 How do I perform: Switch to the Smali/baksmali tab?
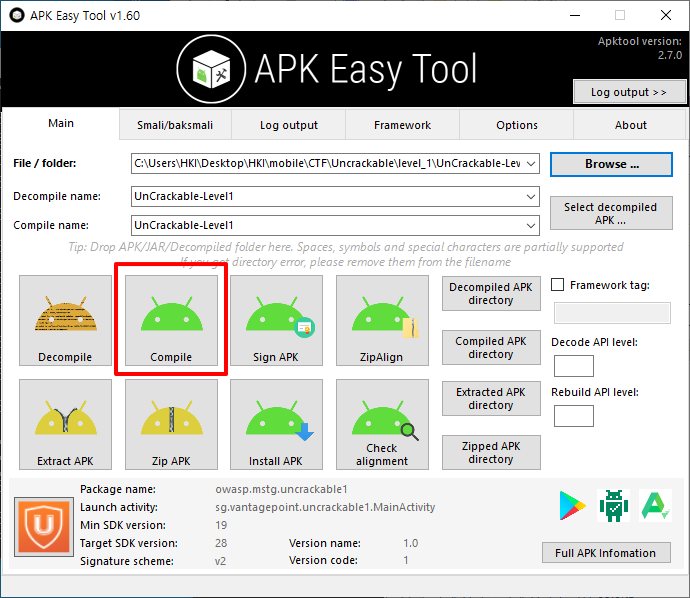pos(175,125)
